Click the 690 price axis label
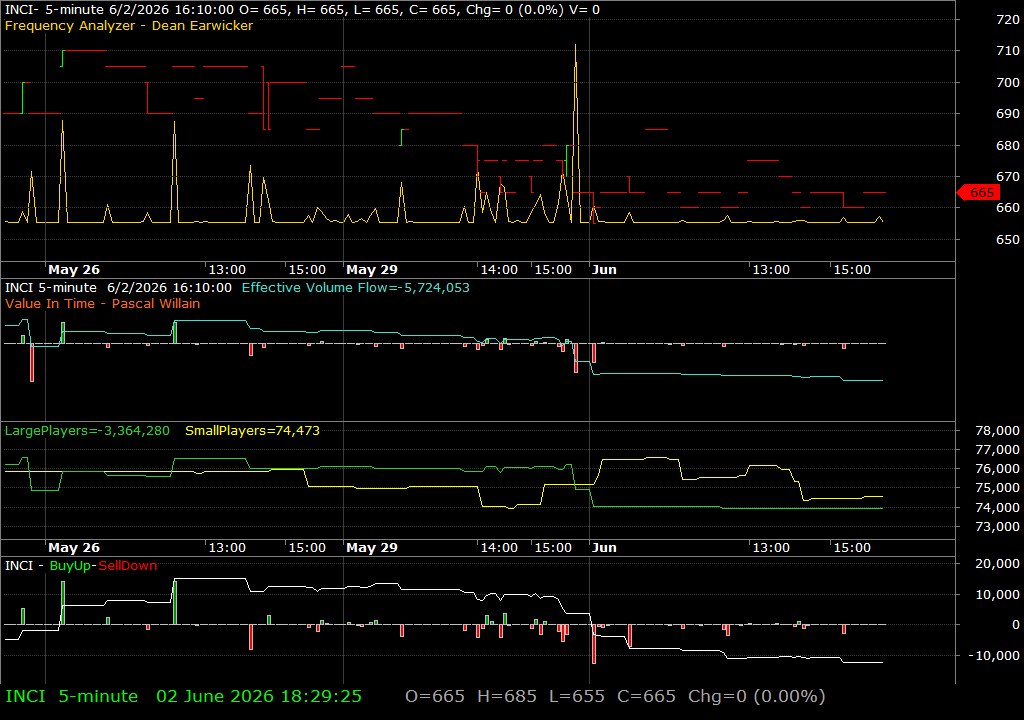This screenshot has height=720, width=1024. tap(1008, 113)
